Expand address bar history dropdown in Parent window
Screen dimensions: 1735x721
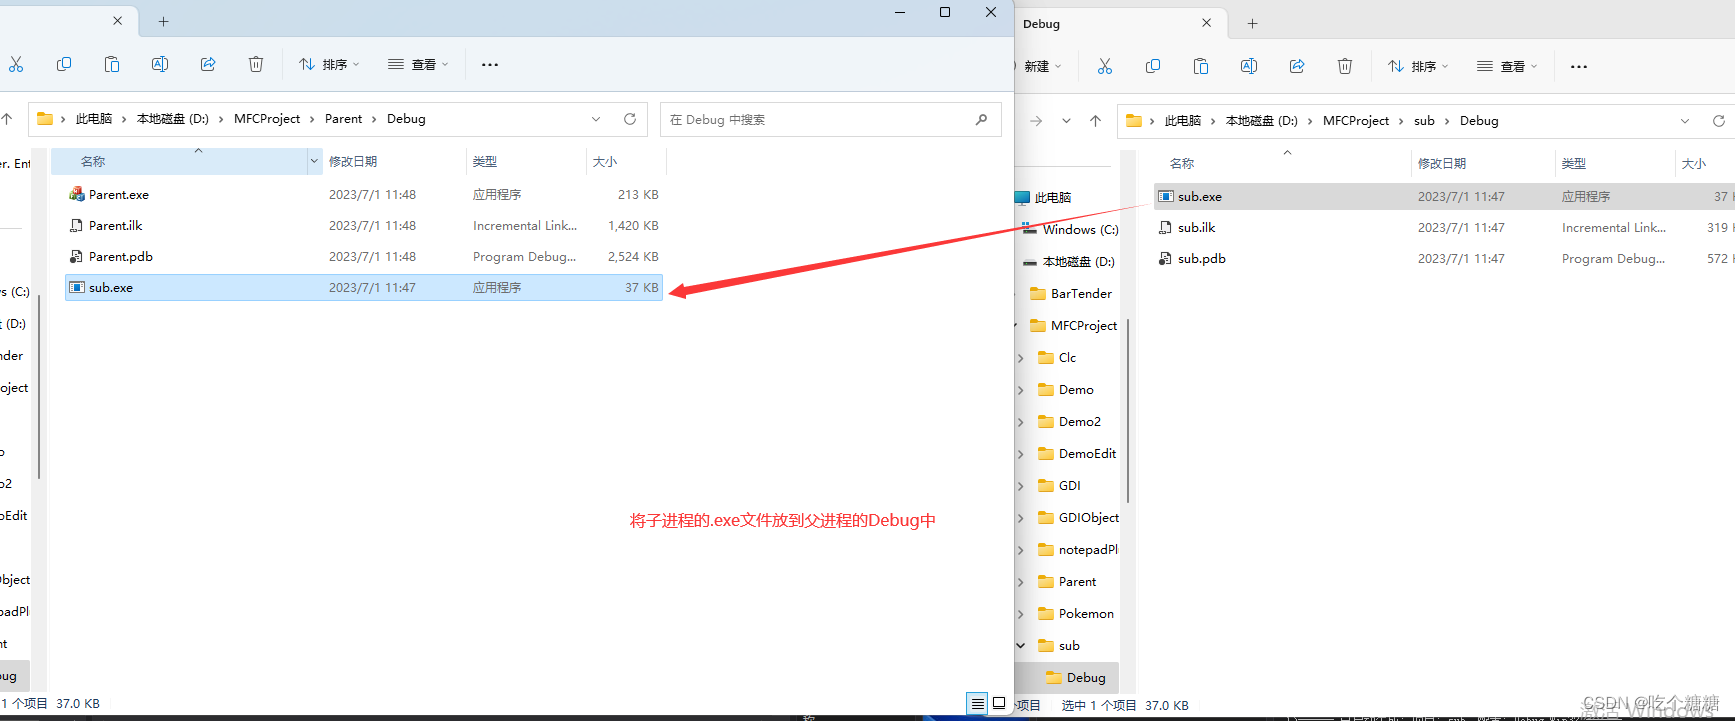click(x=596, y=119)
